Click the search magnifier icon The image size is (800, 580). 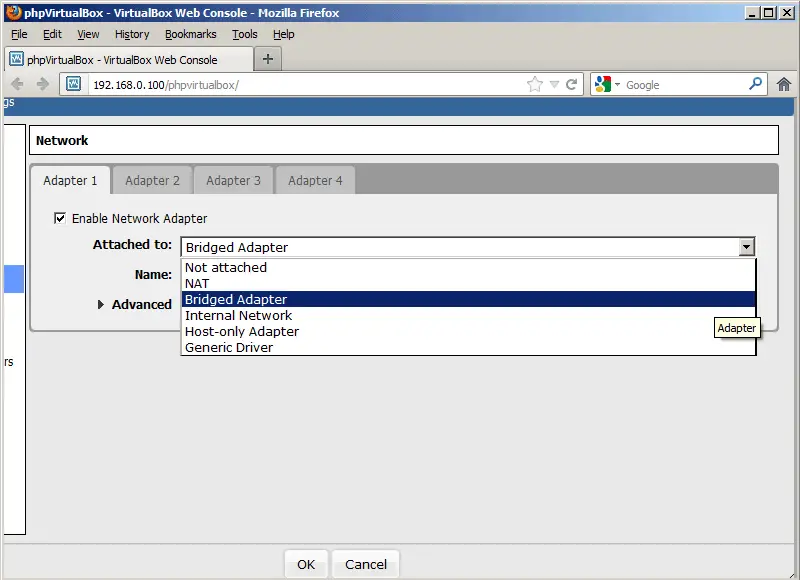pos(755,83)
